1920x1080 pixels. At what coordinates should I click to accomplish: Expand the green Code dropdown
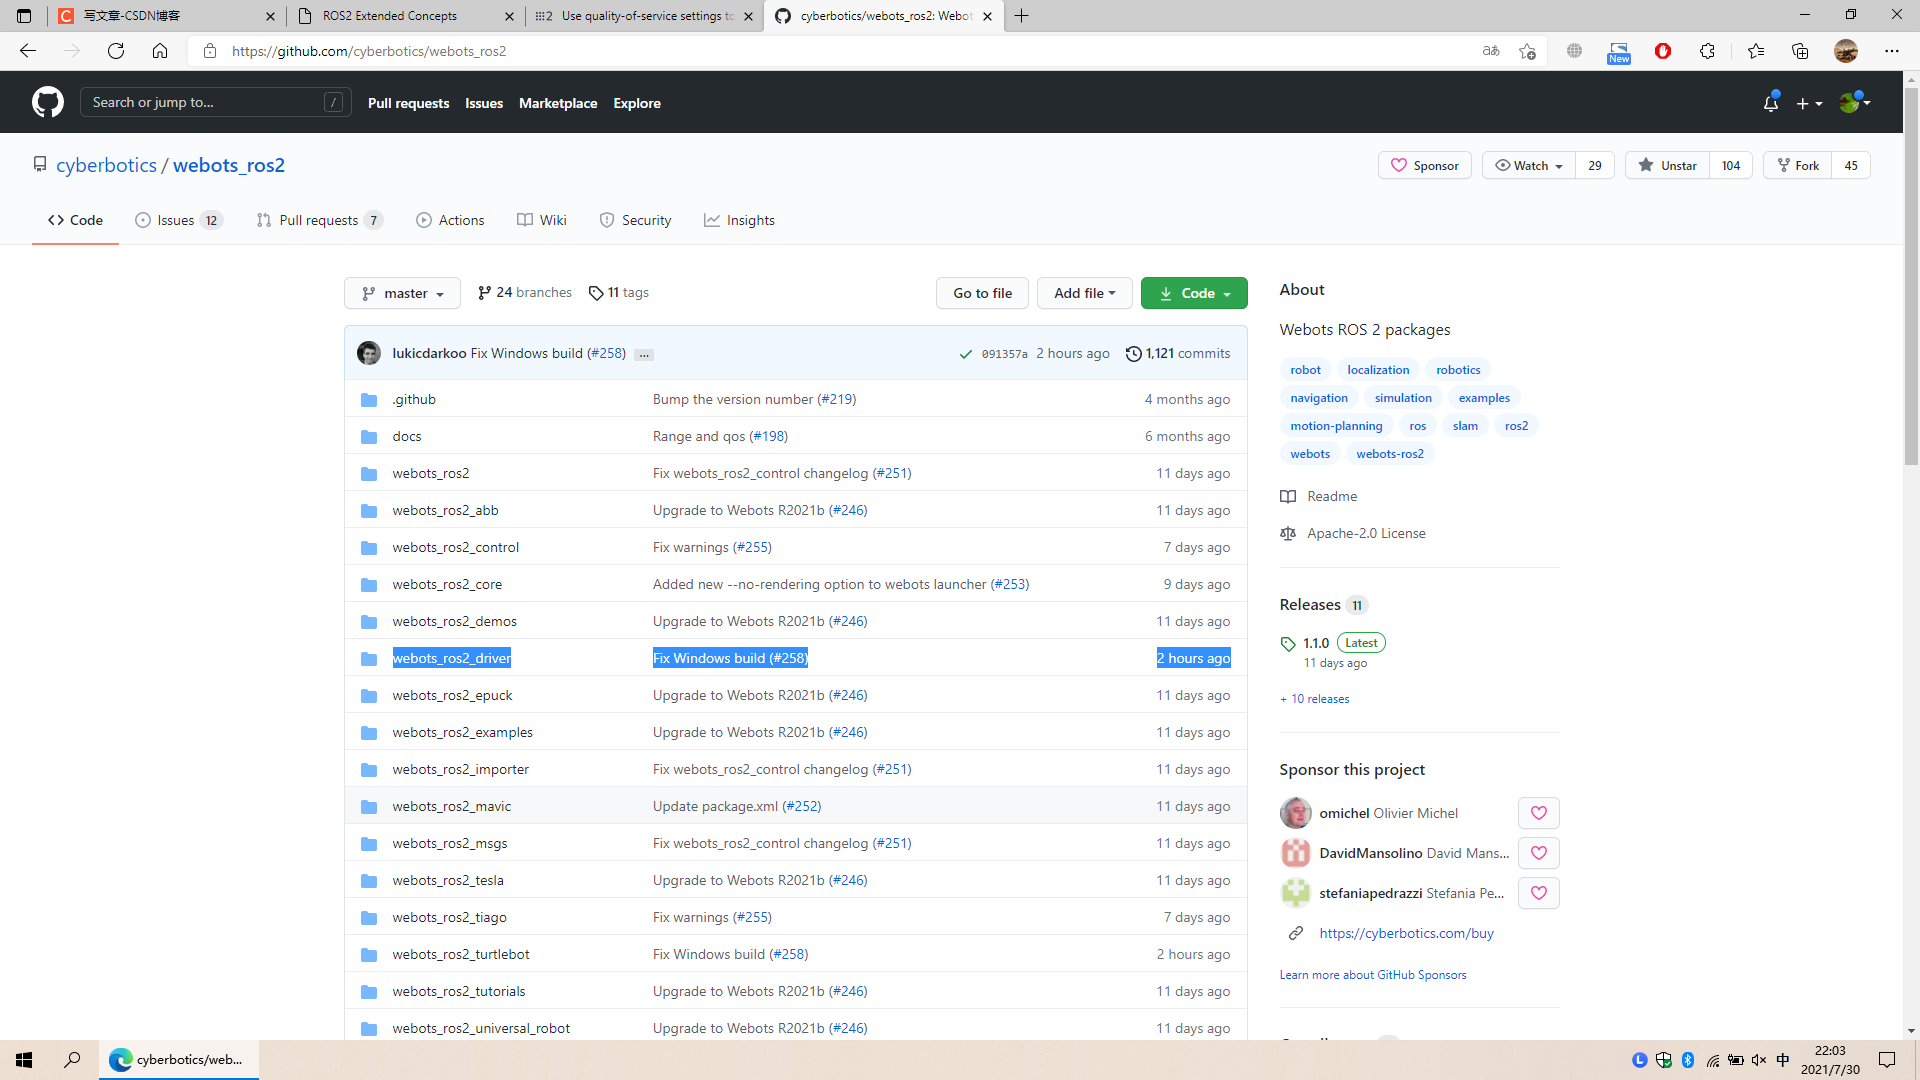coord(1194,293)
